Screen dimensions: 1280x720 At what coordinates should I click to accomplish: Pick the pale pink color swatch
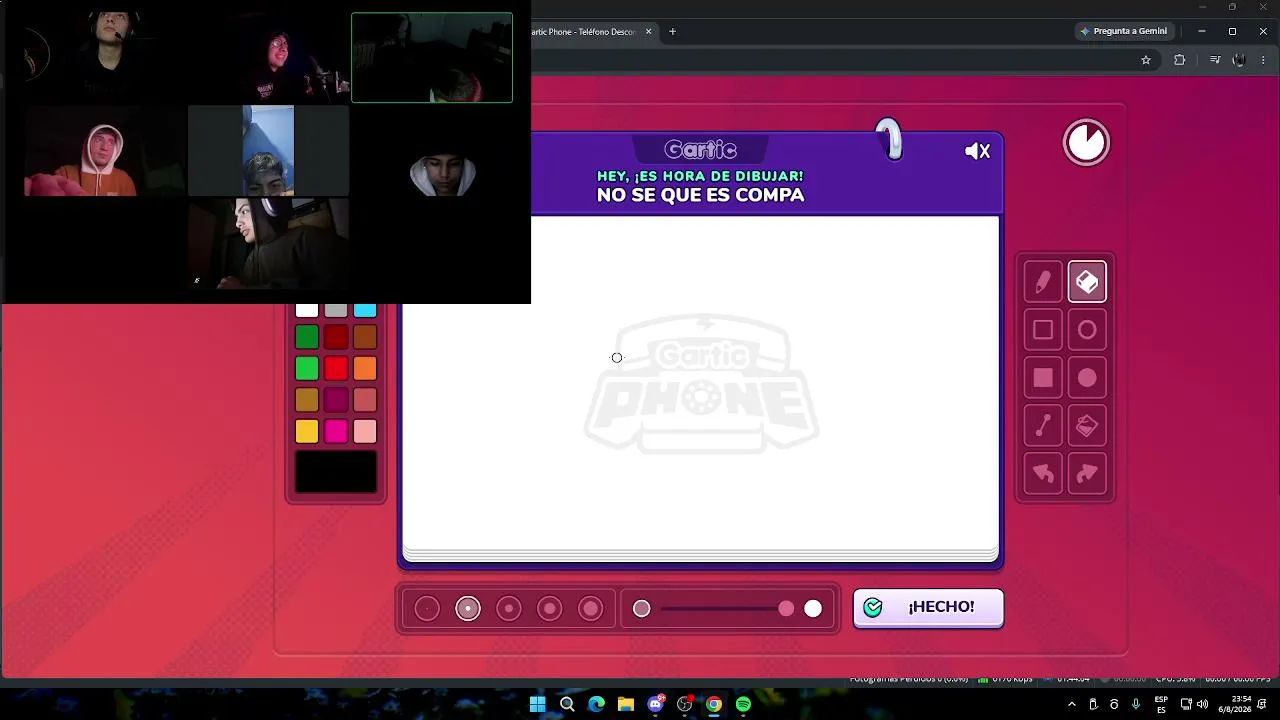pos(365,431)
